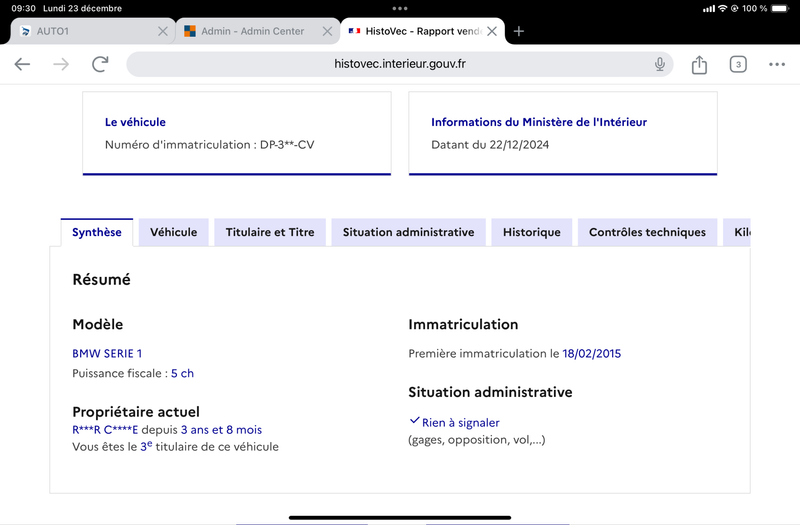Open the share sheet icon
The width and height of the screenshot is (800, 525).
coord(699,64)
